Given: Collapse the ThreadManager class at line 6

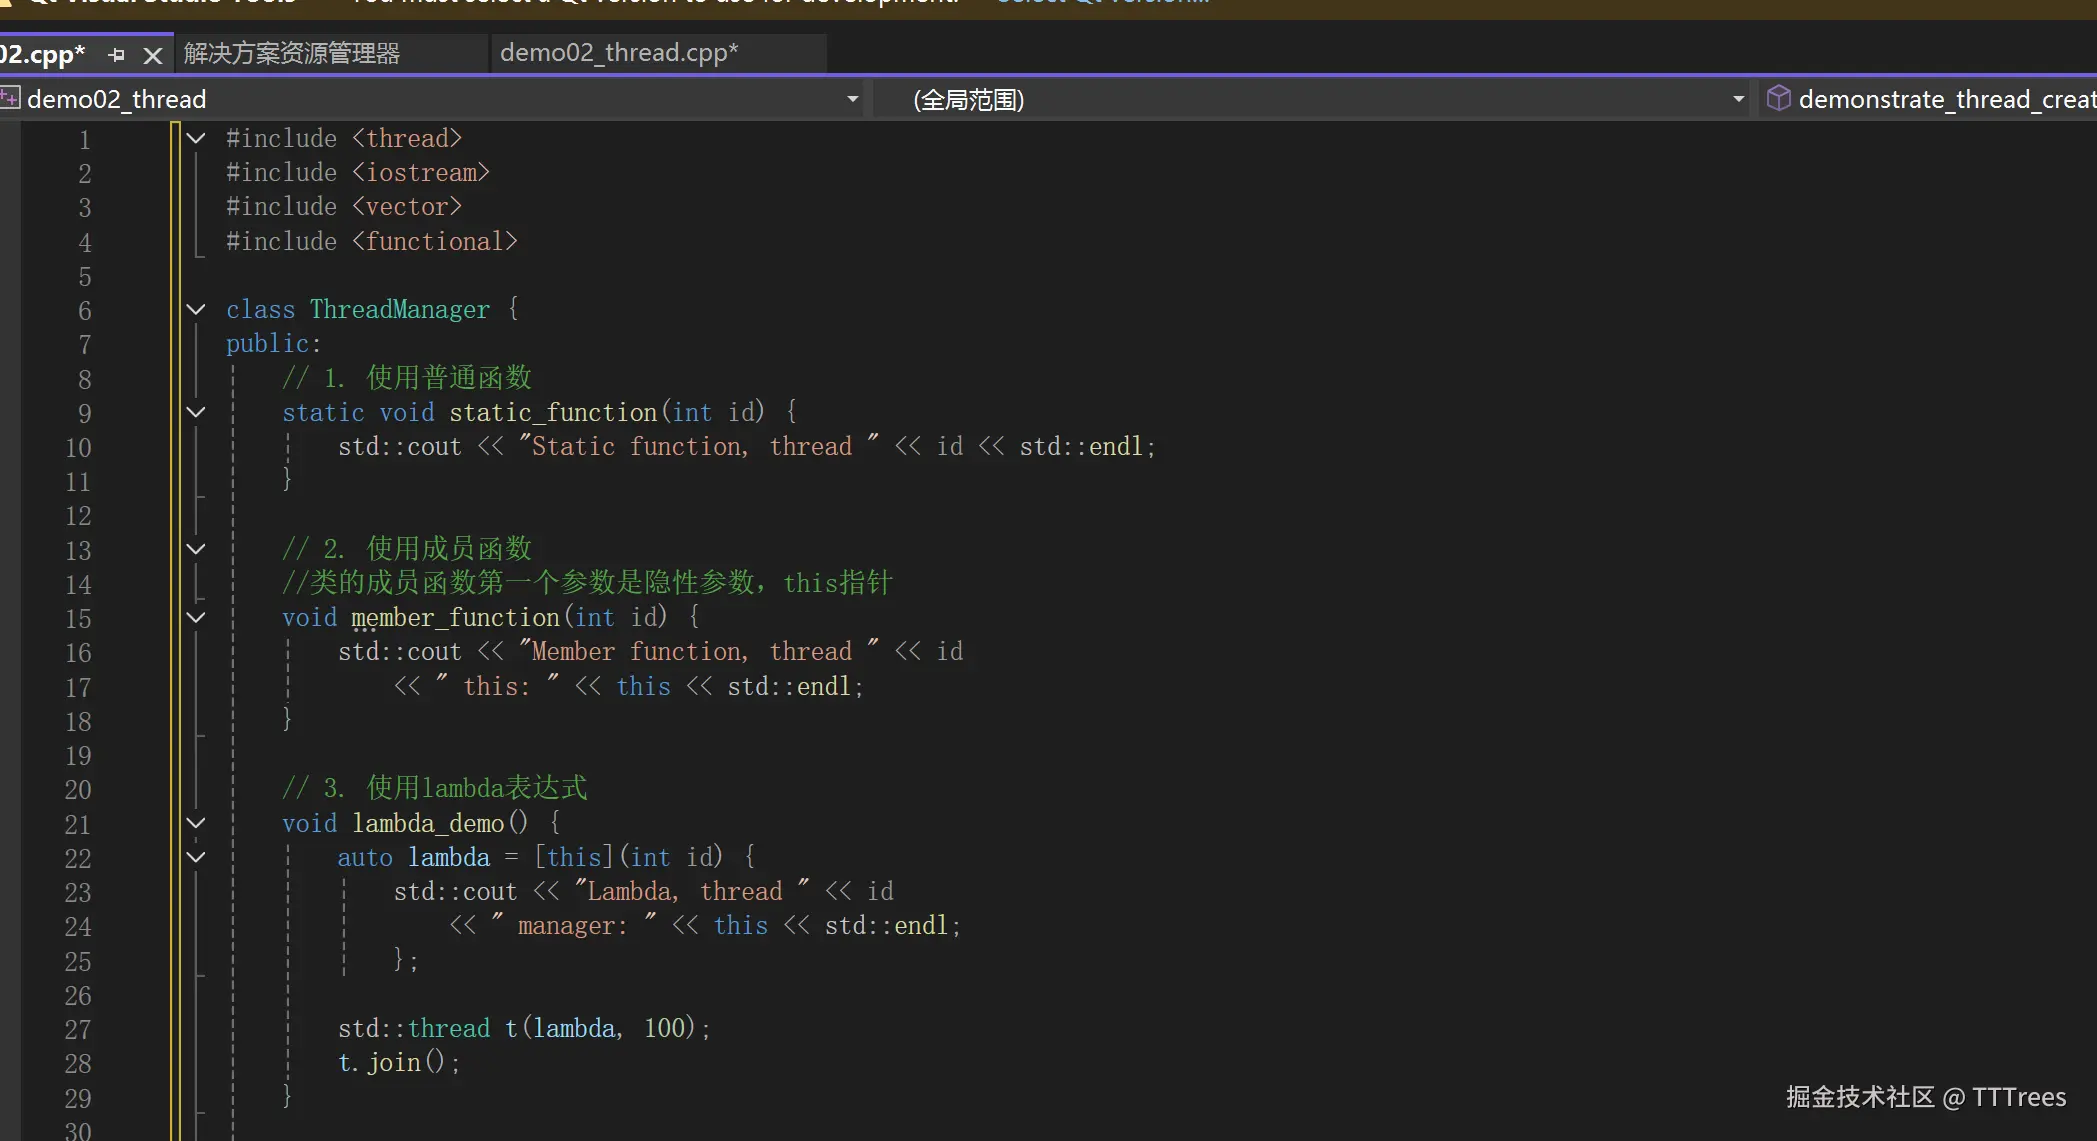Looking at the screenshot, I should pos(197,309).
